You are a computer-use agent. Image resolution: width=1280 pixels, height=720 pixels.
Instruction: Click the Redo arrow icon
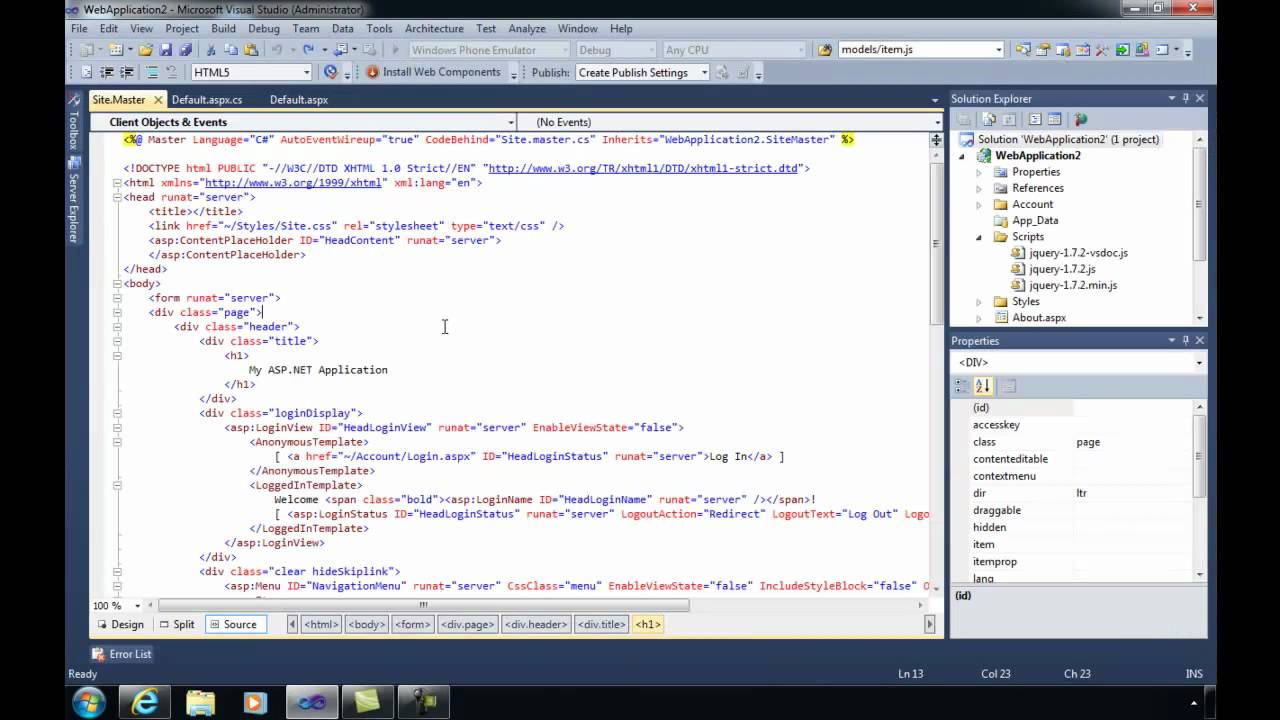point(308,50)
